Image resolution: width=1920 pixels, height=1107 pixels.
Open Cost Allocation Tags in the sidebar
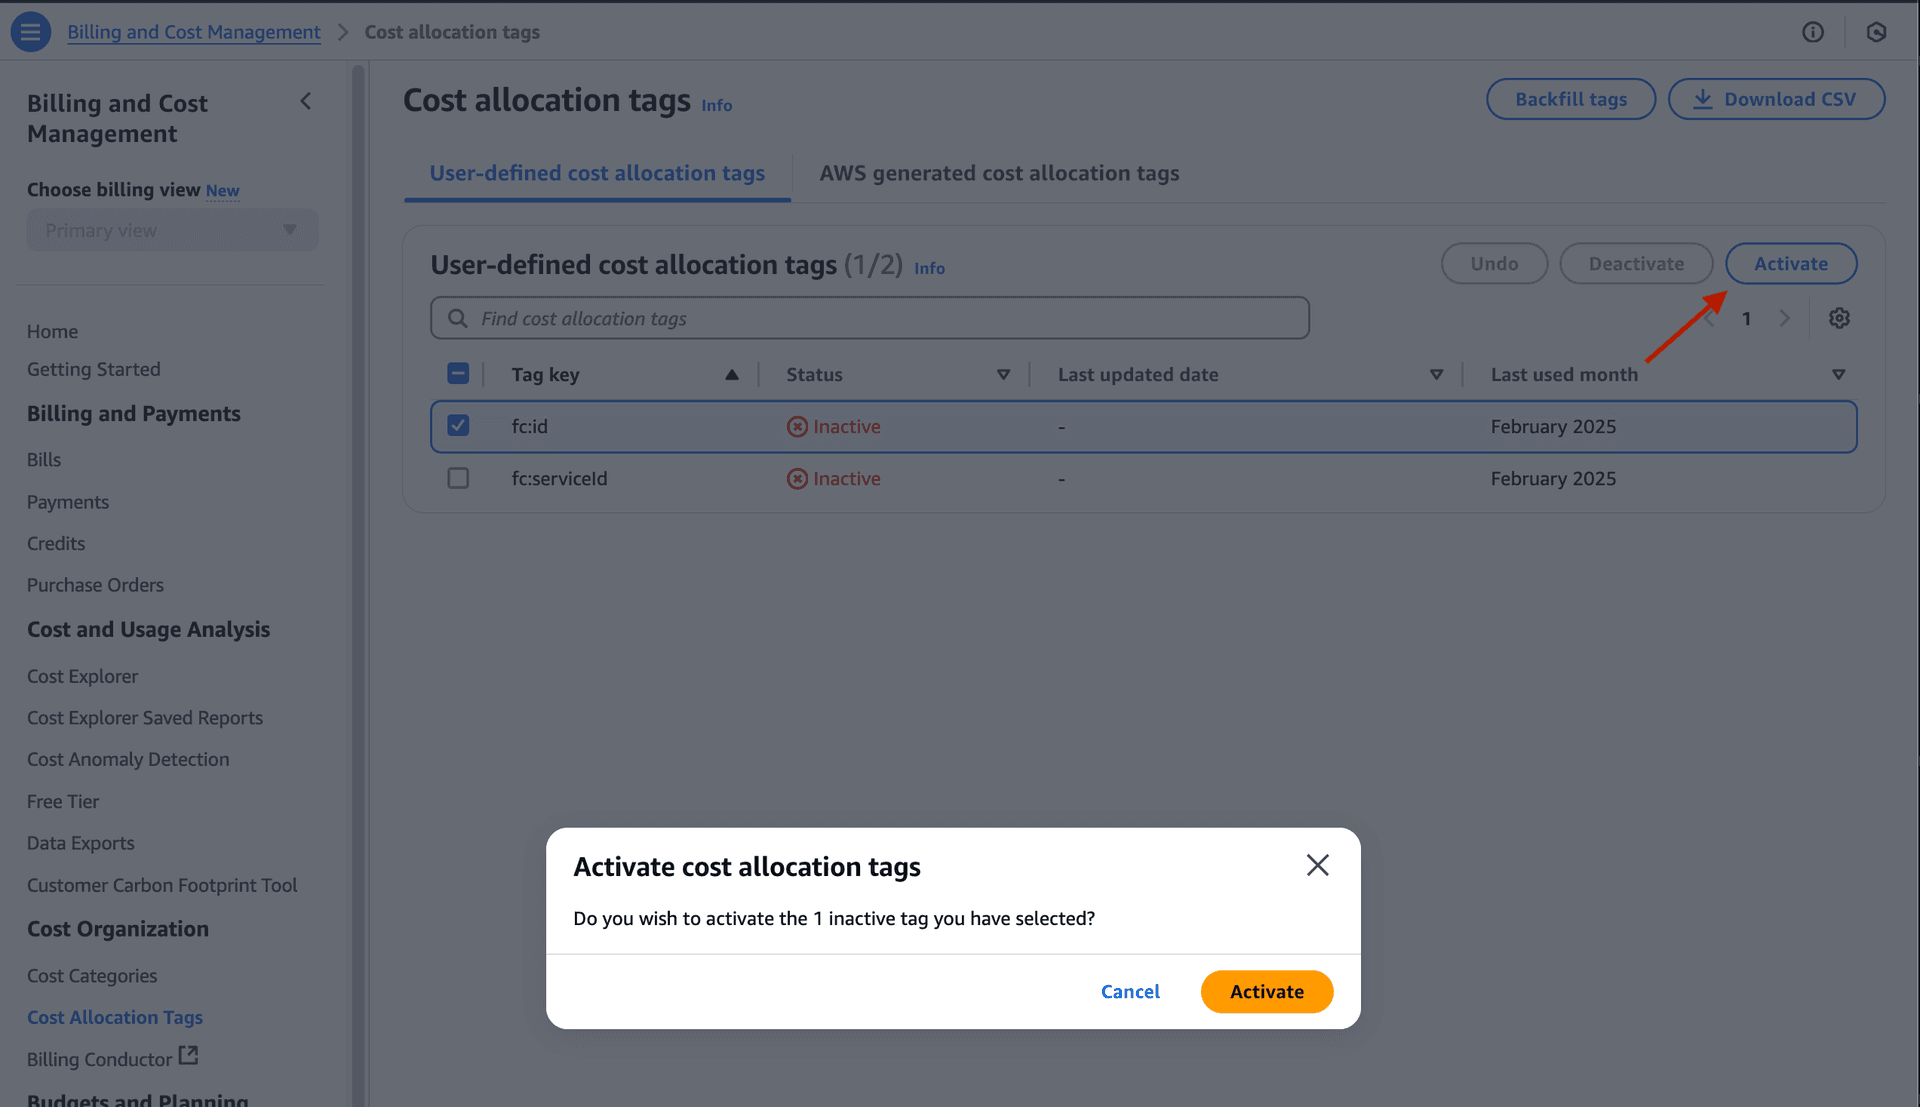(x=115, y=1017)
